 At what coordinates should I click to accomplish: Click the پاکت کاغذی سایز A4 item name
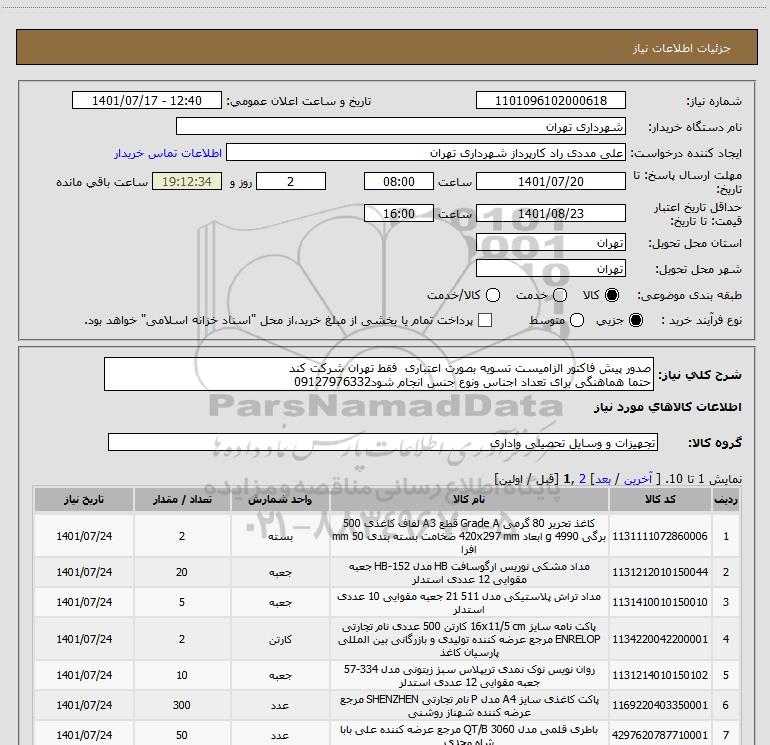tap(469, 706)
